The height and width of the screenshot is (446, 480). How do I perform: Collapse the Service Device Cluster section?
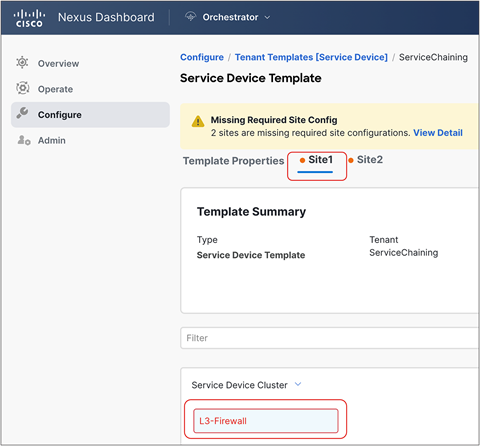(x=298, y=384)
